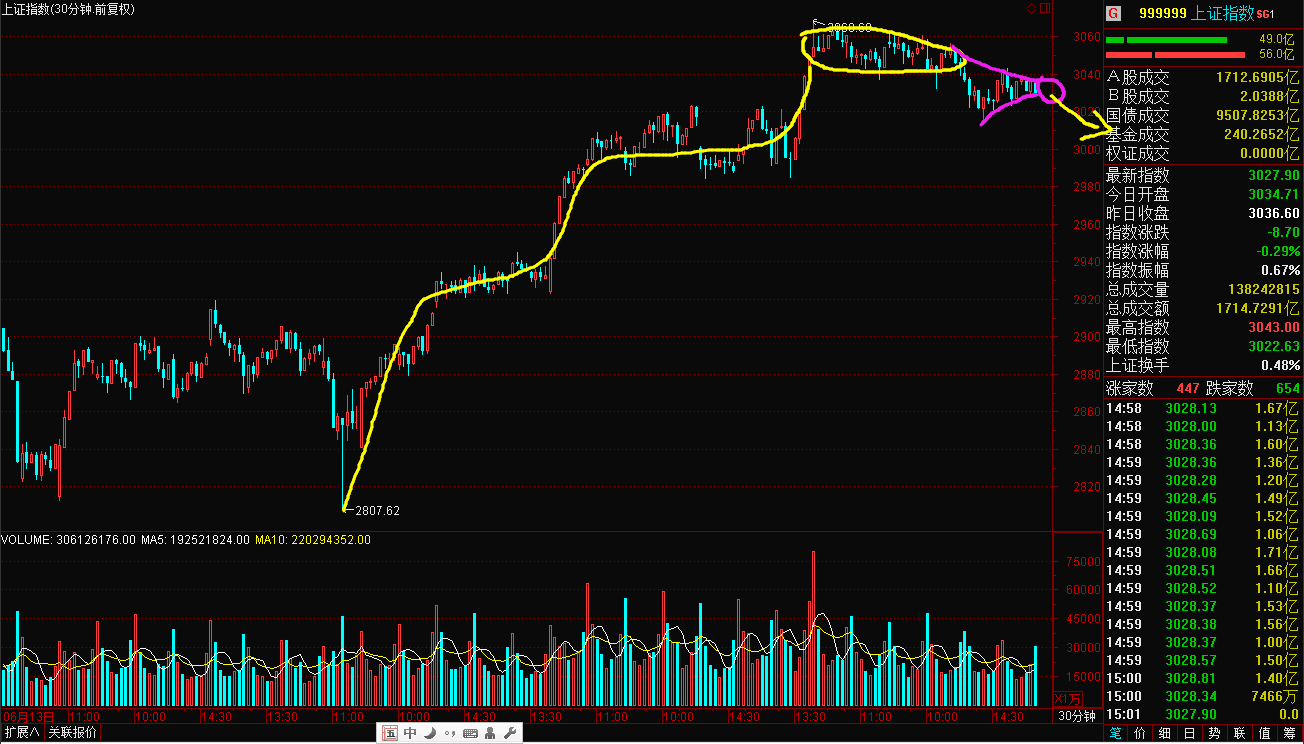Select the 筹 chip distribution tab
Viewport: 1304px width, 744px height.
click(1290, 734)
